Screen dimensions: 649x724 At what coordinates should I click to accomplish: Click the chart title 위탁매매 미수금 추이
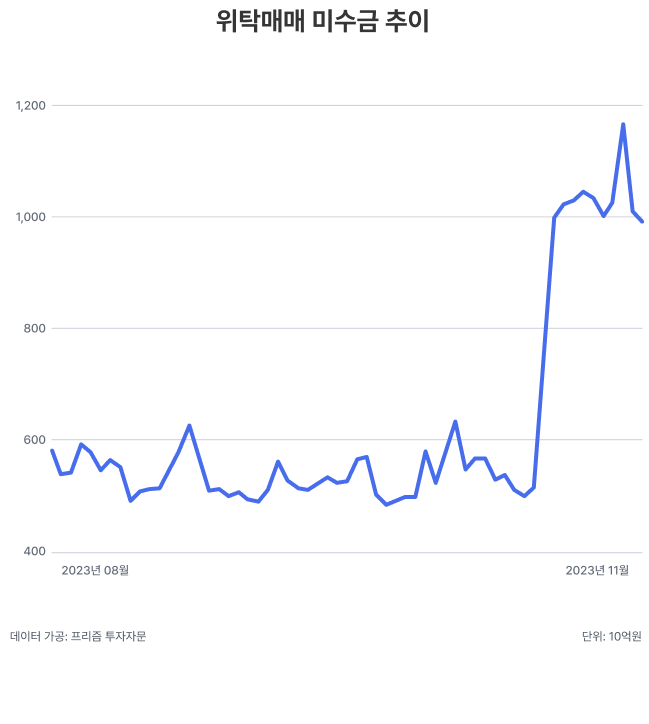(323, 21)
